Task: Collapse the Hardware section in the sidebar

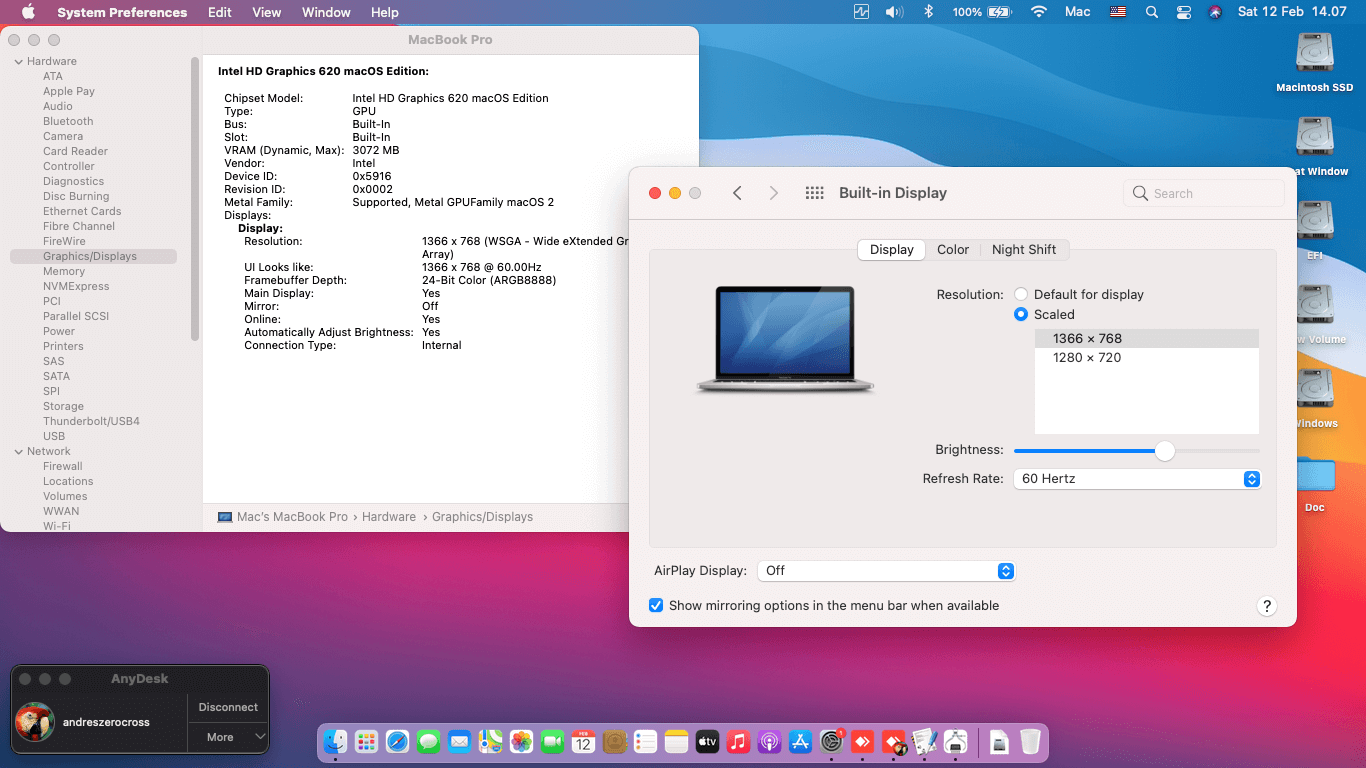Action: coord(18,62)
